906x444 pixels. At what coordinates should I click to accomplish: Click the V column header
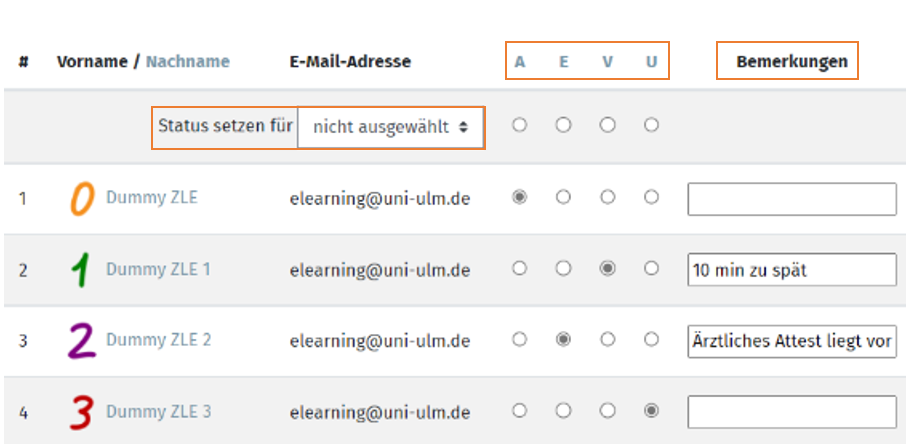[608, 61]
